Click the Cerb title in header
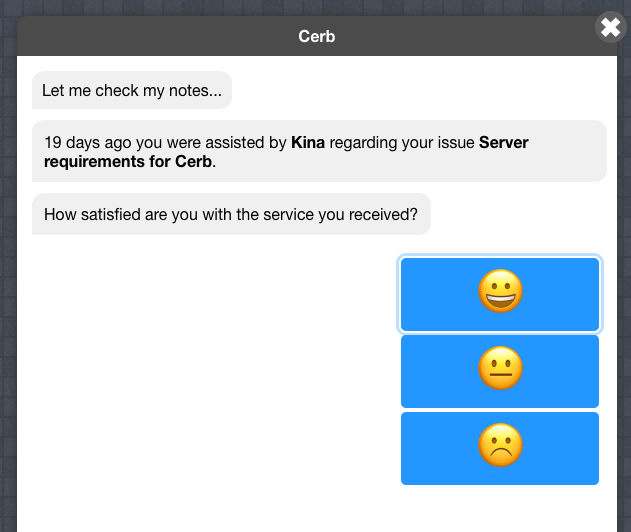This screenshot has width=631, height=532. pyautogui.click(x=317, y=37)
